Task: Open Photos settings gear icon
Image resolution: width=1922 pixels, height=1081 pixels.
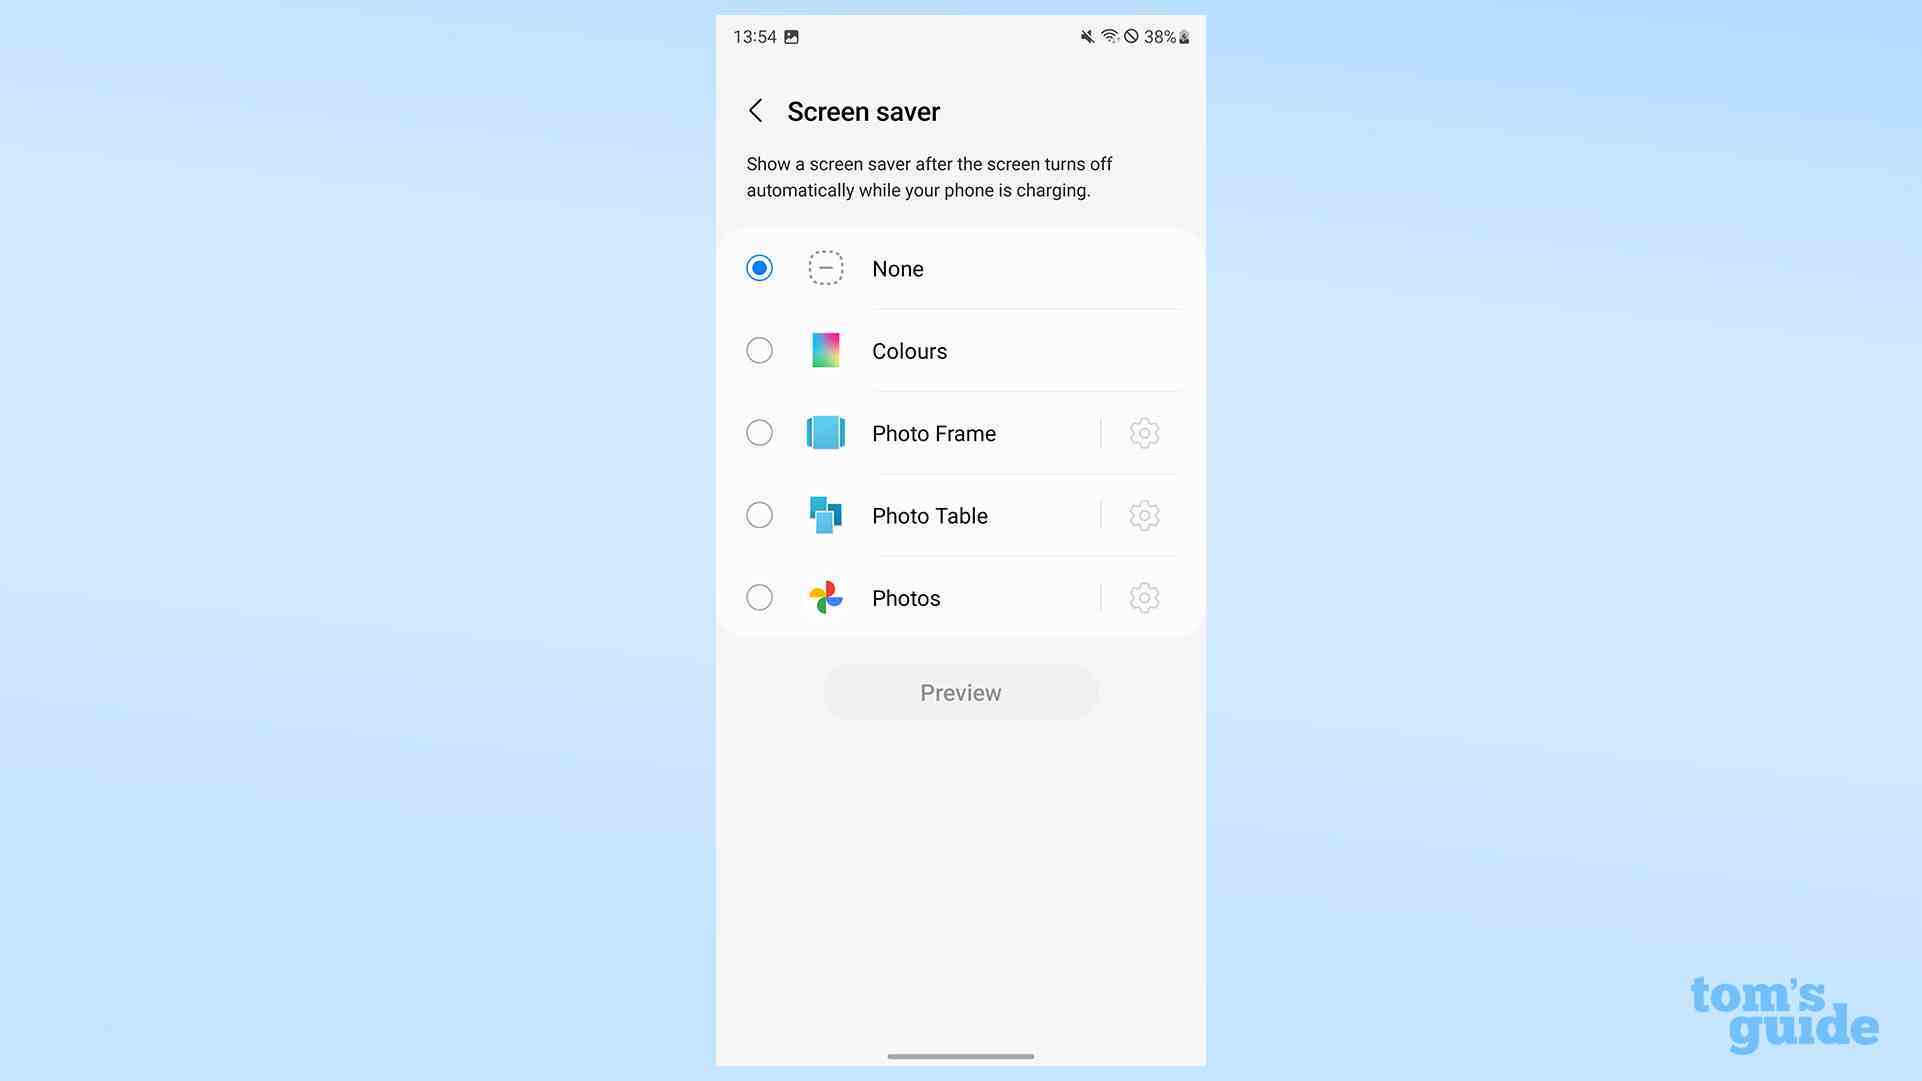Action: 1142,597
